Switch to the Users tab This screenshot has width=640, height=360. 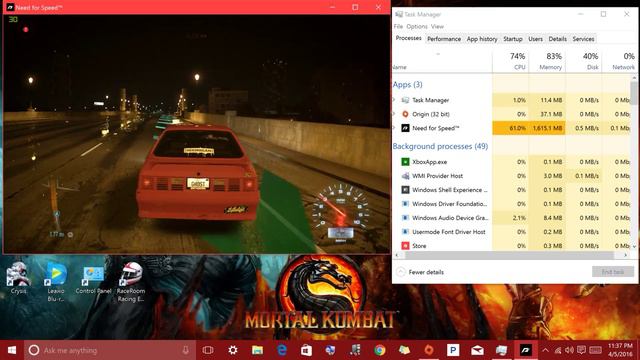pos(536,39)
